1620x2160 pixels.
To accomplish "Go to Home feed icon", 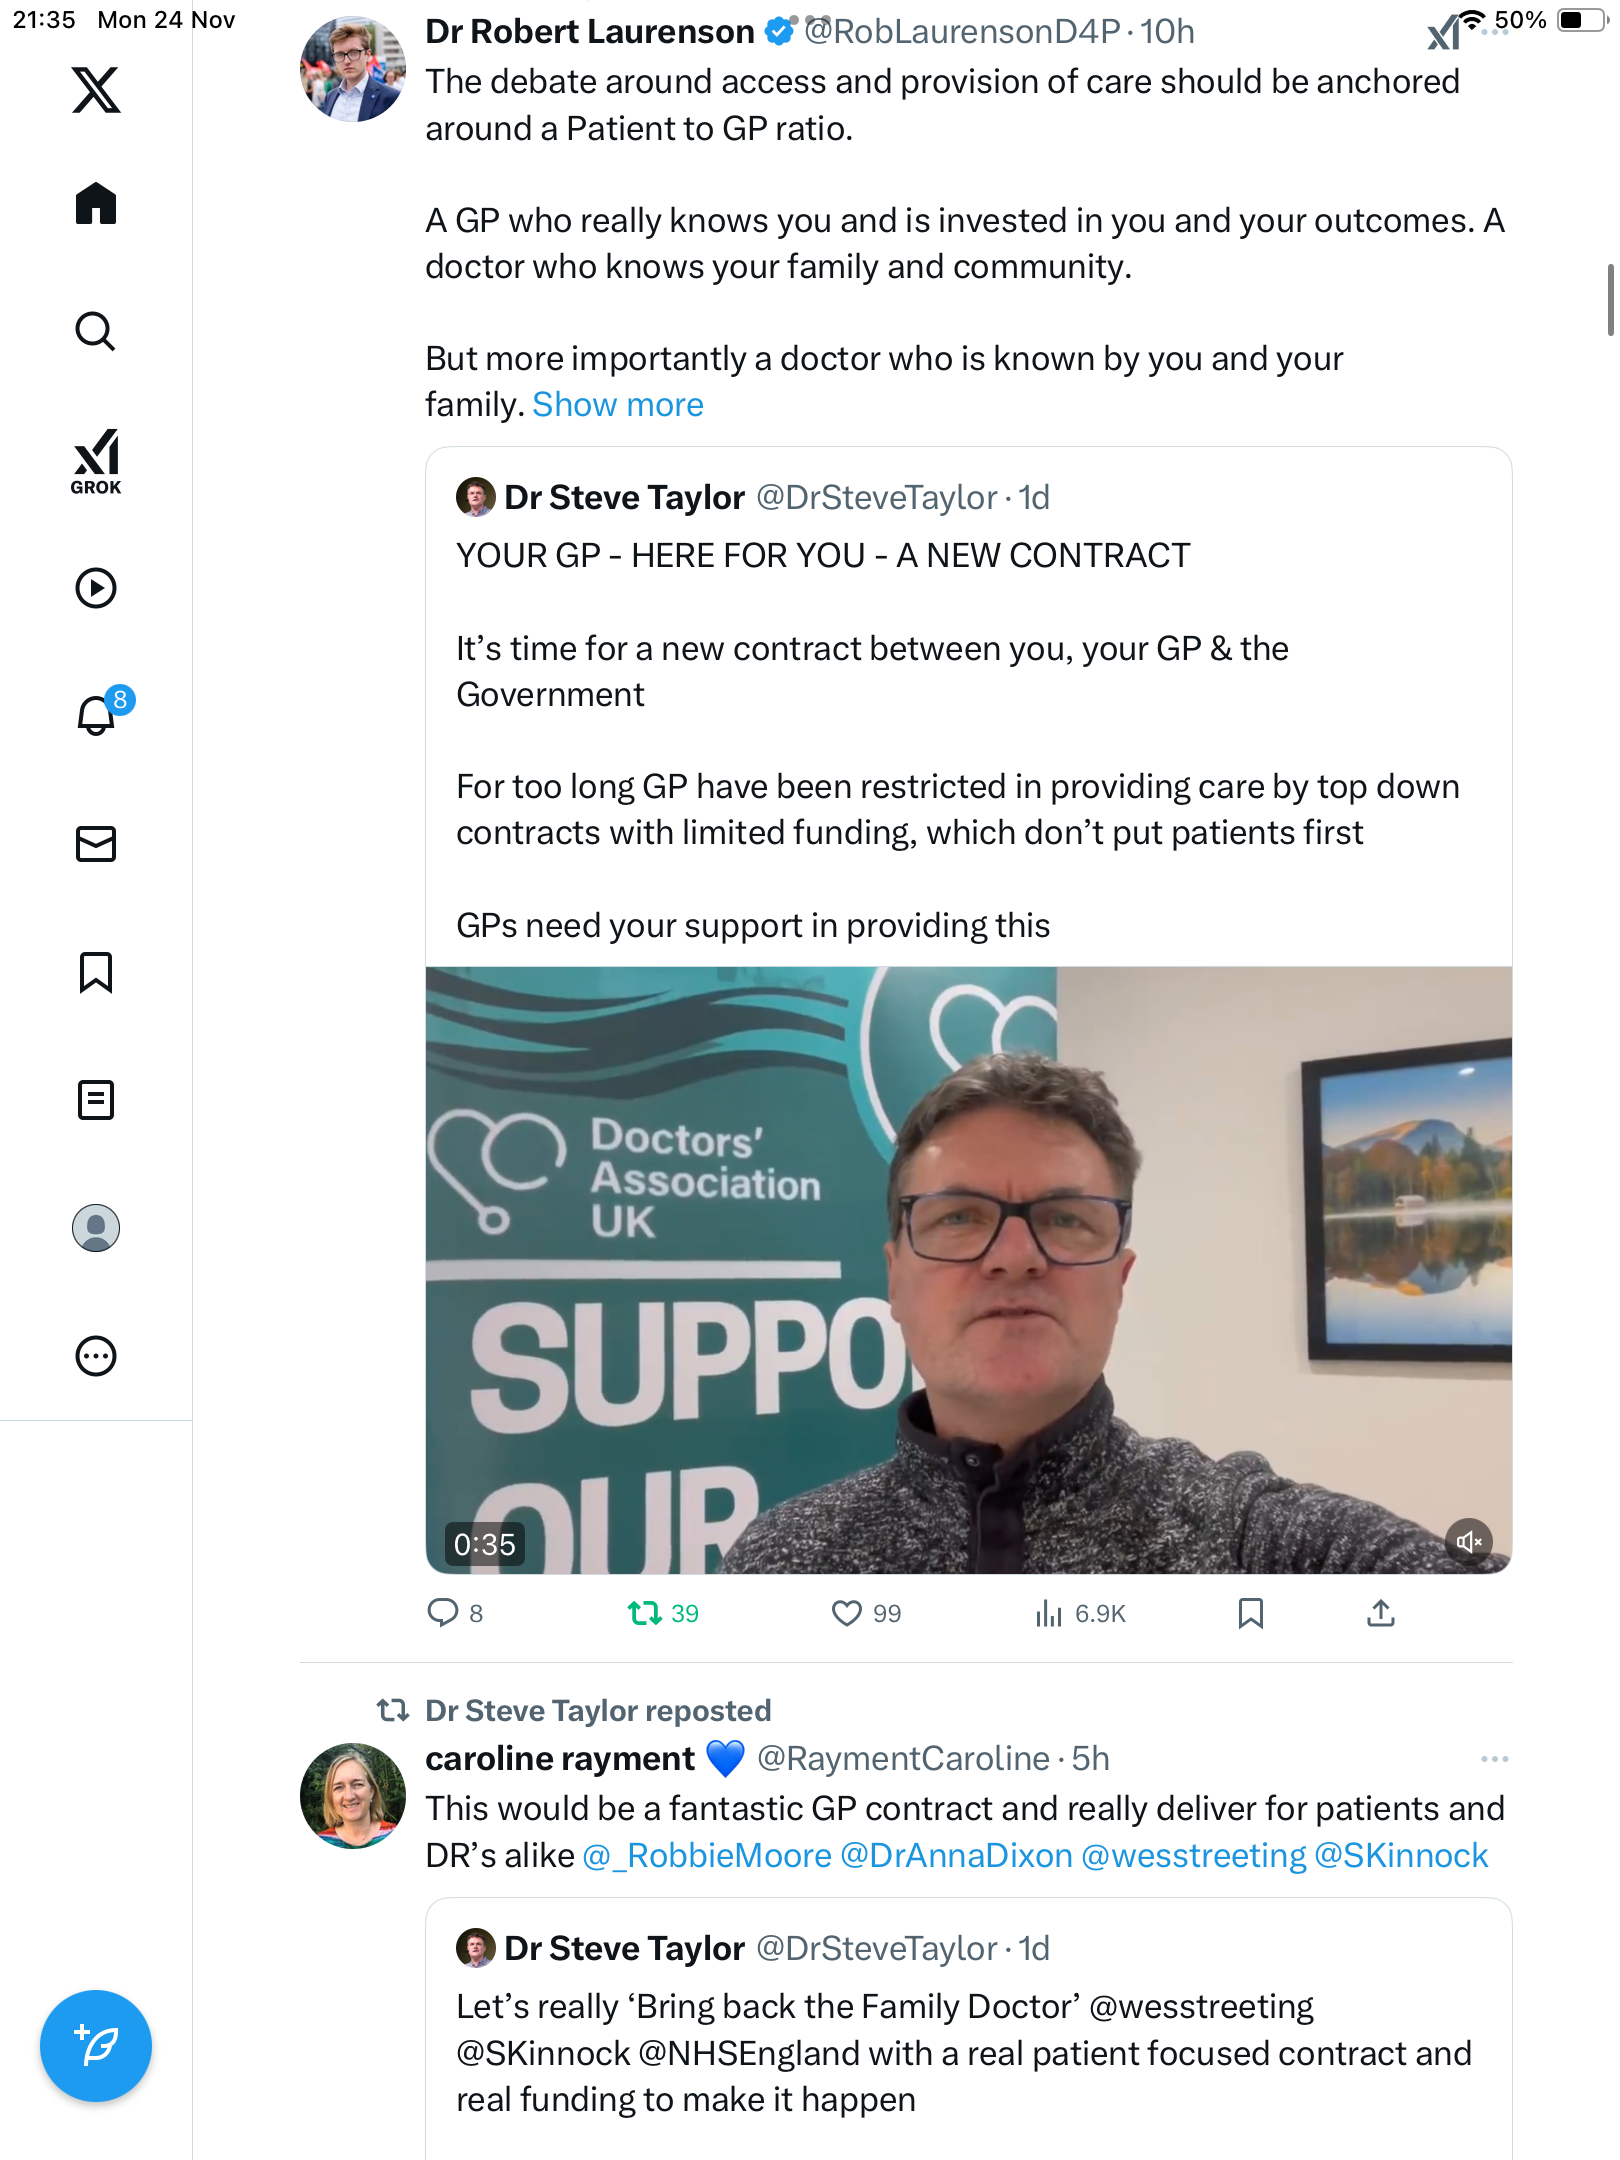I will [96, 204].
